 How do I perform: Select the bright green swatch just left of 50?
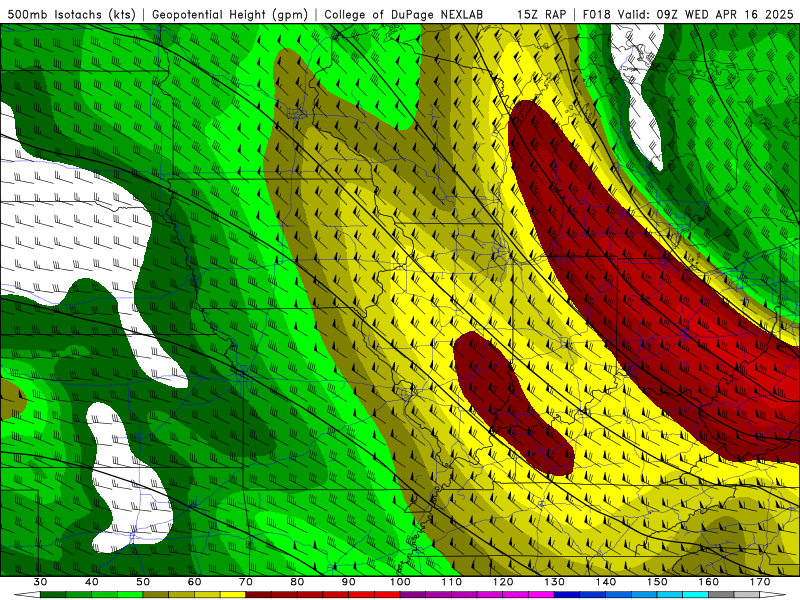point(130,595)
